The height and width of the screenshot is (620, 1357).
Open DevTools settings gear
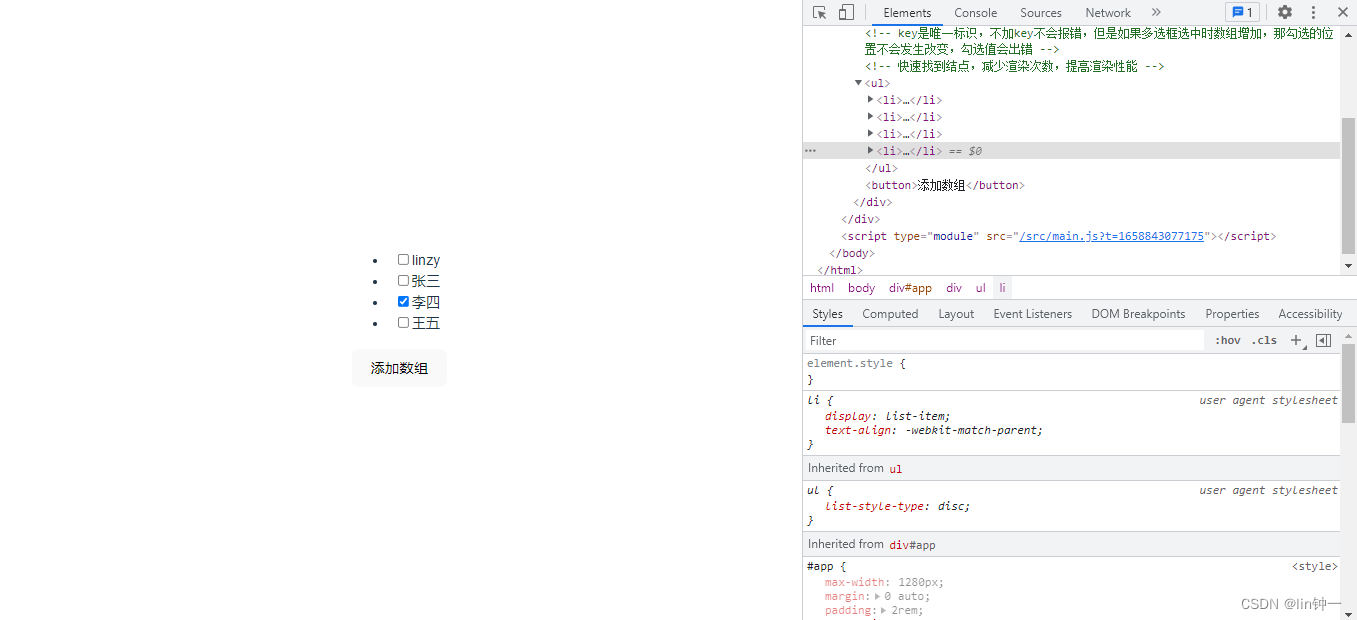pyautogui.click(x=1285, y=12)
